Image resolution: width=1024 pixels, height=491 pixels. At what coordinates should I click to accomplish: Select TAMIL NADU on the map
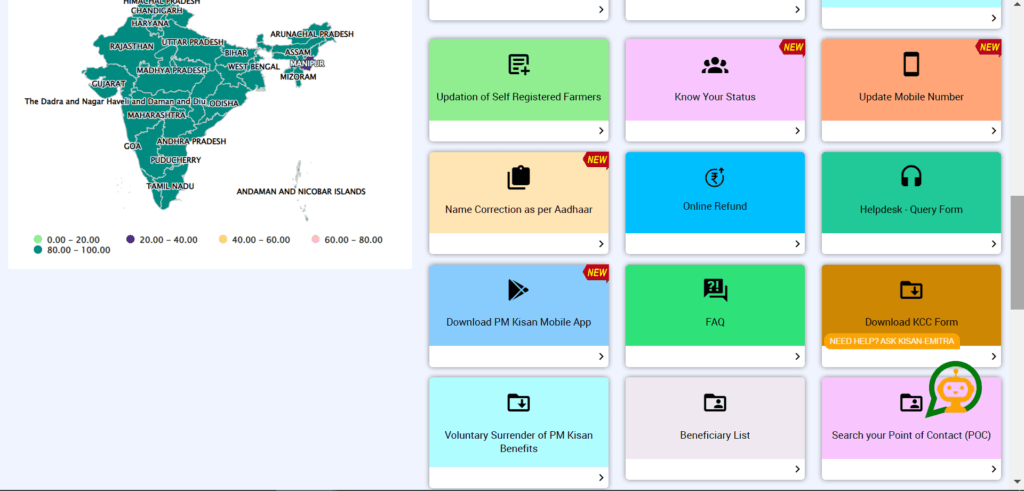[x=170, y=186]
